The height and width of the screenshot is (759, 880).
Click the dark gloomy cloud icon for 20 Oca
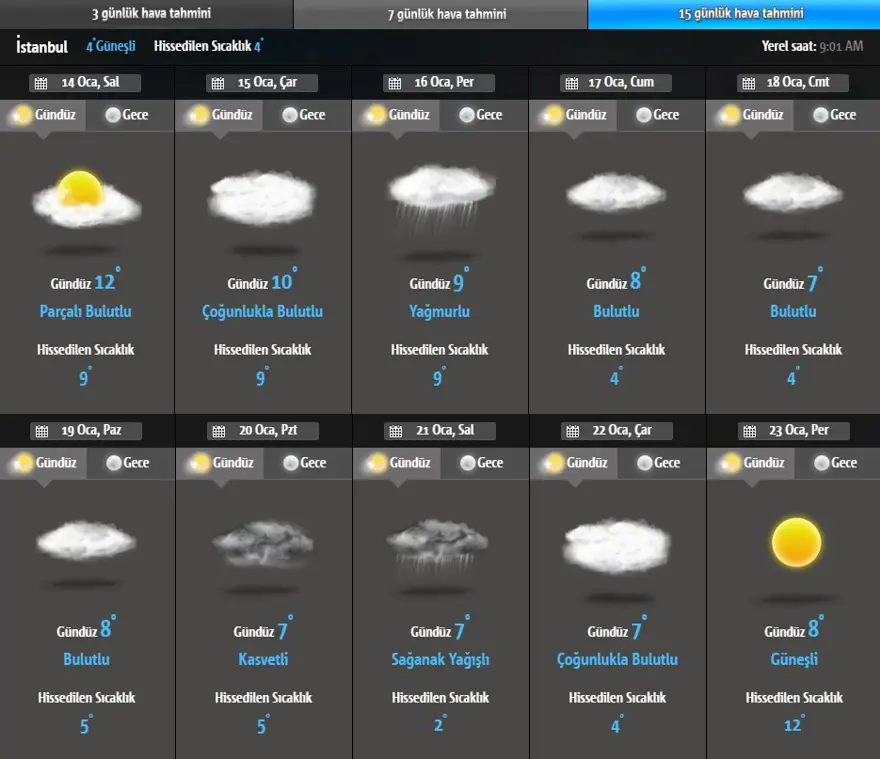pos(263,544)
